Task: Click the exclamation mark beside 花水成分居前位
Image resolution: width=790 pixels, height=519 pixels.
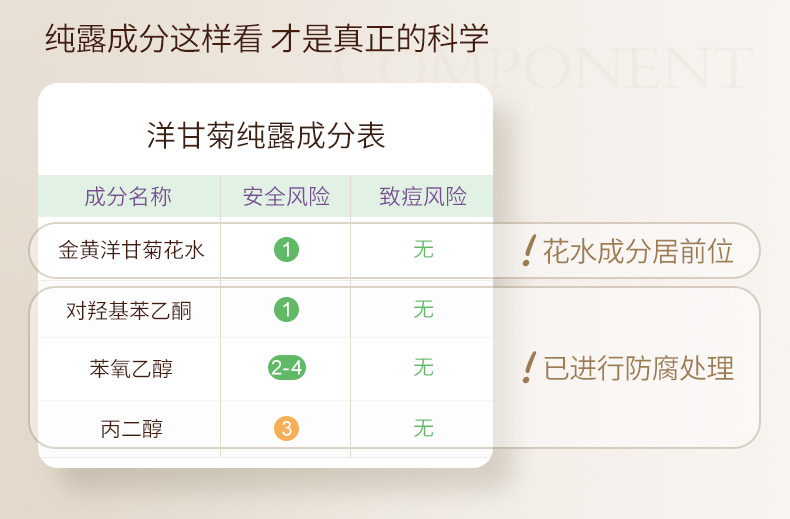Action: click(x=529, y=251)
